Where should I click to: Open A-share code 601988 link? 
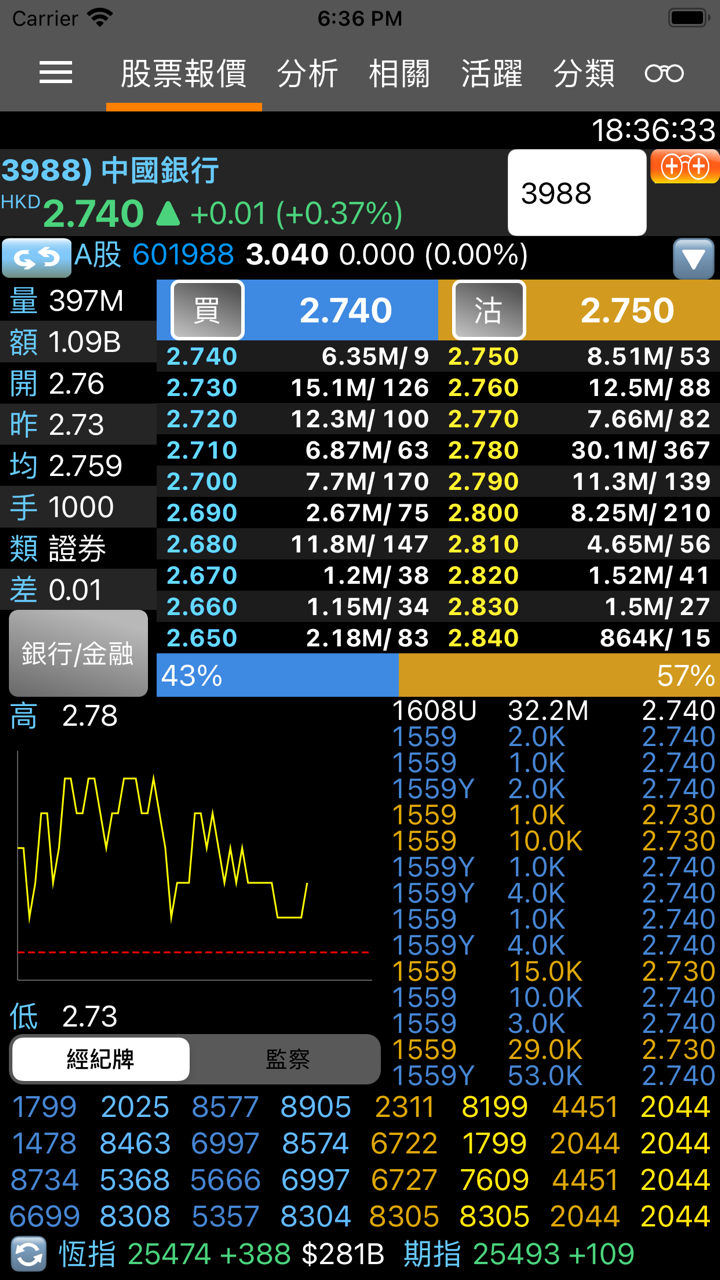tap(183, 255)
